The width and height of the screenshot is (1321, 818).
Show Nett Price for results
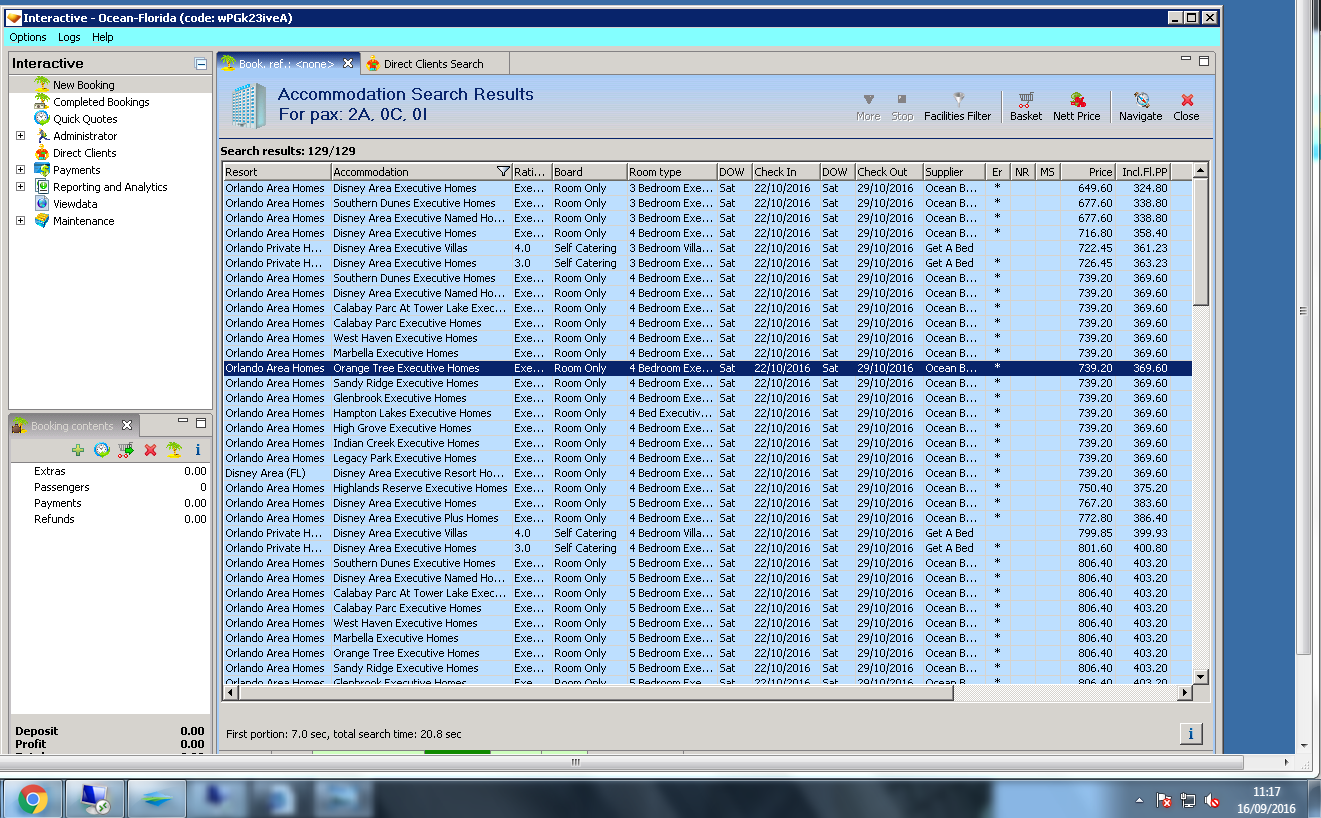point(1076,107)
